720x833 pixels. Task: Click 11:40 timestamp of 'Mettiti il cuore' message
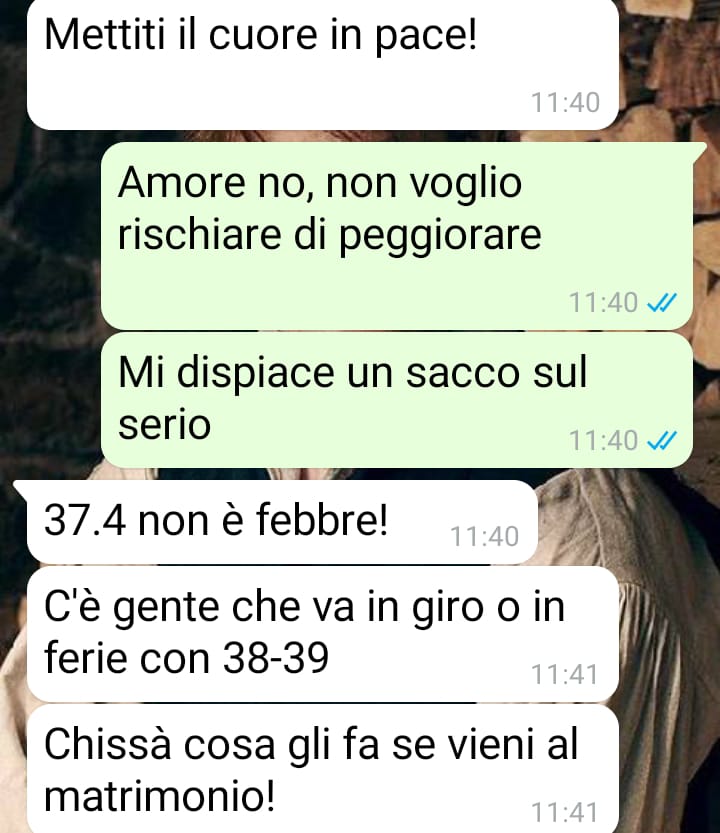tap(565, 103)
